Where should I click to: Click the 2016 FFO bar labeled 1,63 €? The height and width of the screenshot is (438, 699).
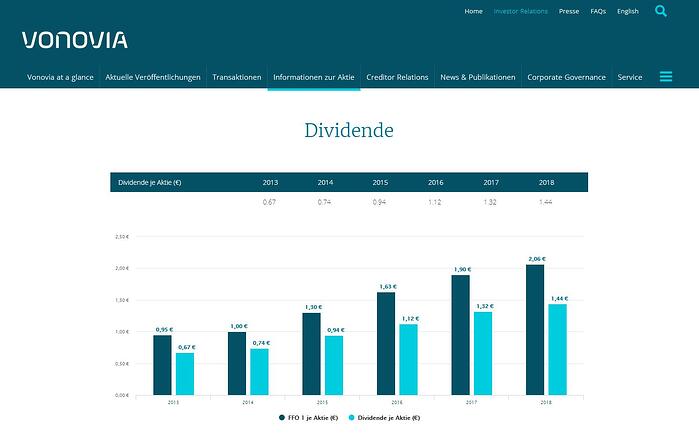click(386, 344)
